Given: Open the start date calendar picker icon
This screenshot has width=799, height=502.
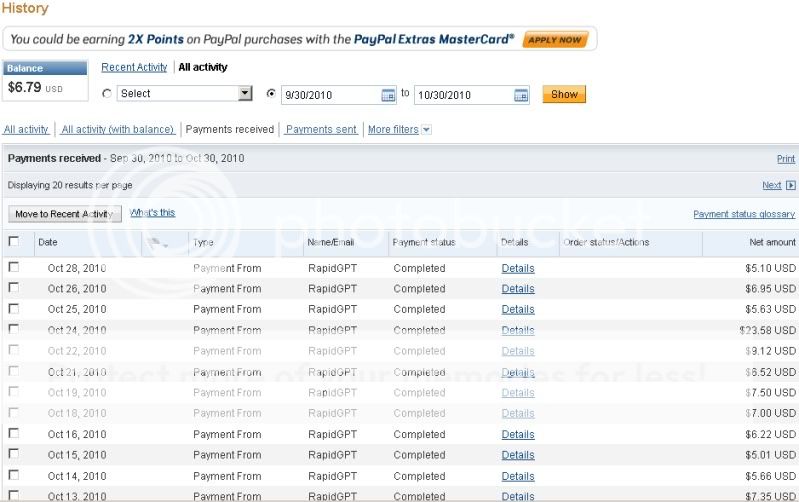Looking at the screenshot, I should point(388,95).
